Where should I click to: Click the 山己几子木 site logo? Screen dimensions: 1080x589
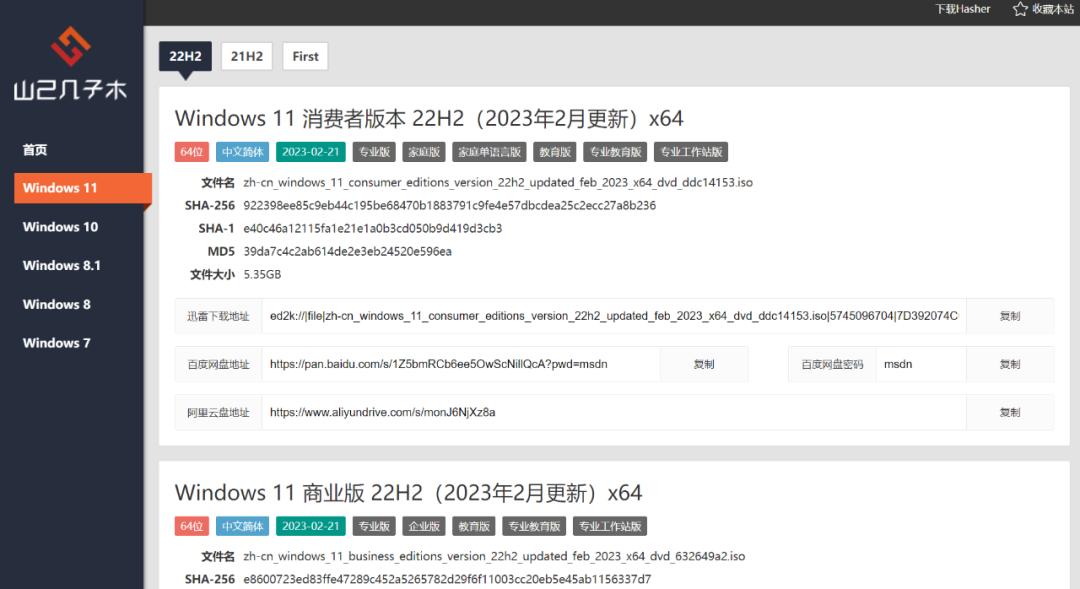(70, 60)
